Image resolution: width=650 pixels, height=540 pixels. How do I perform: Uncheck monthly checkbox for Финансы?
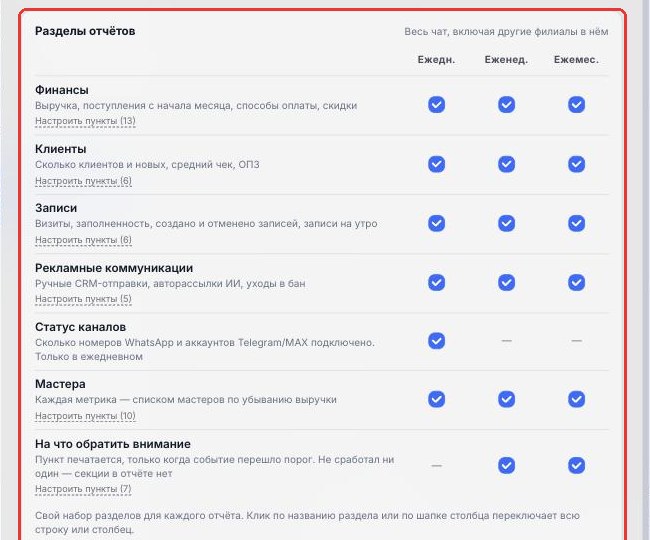[x=576, y=104]
